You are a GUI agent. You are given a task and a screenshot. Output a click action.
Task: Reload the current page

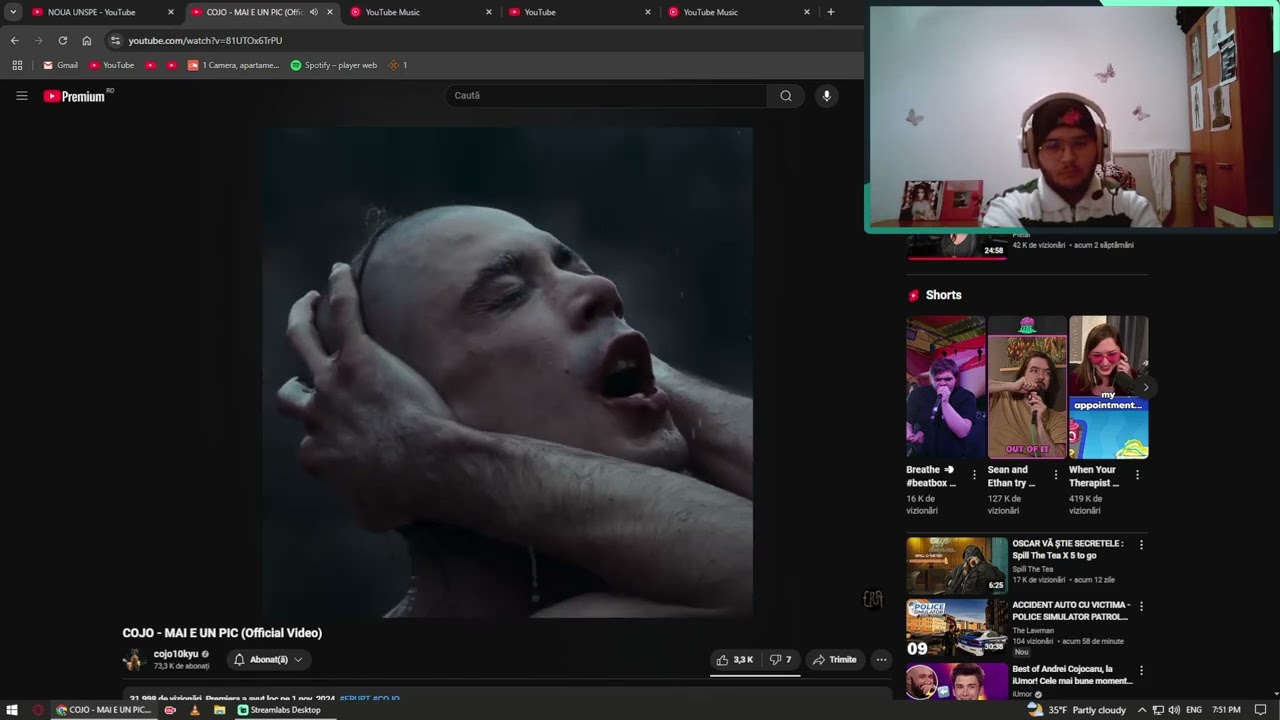pyautogui.click(x=62, y=40)
